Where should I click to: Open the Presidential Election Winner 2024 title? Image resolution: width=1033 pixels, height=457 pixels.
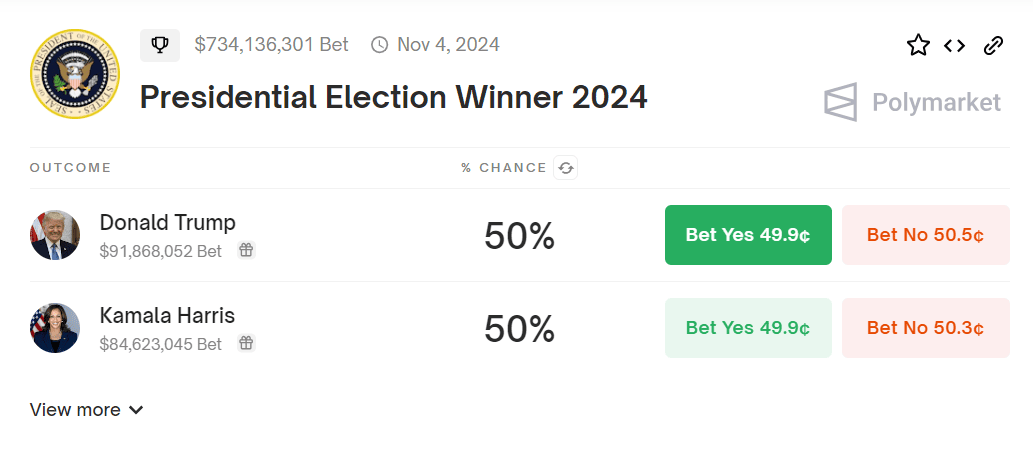393,97
